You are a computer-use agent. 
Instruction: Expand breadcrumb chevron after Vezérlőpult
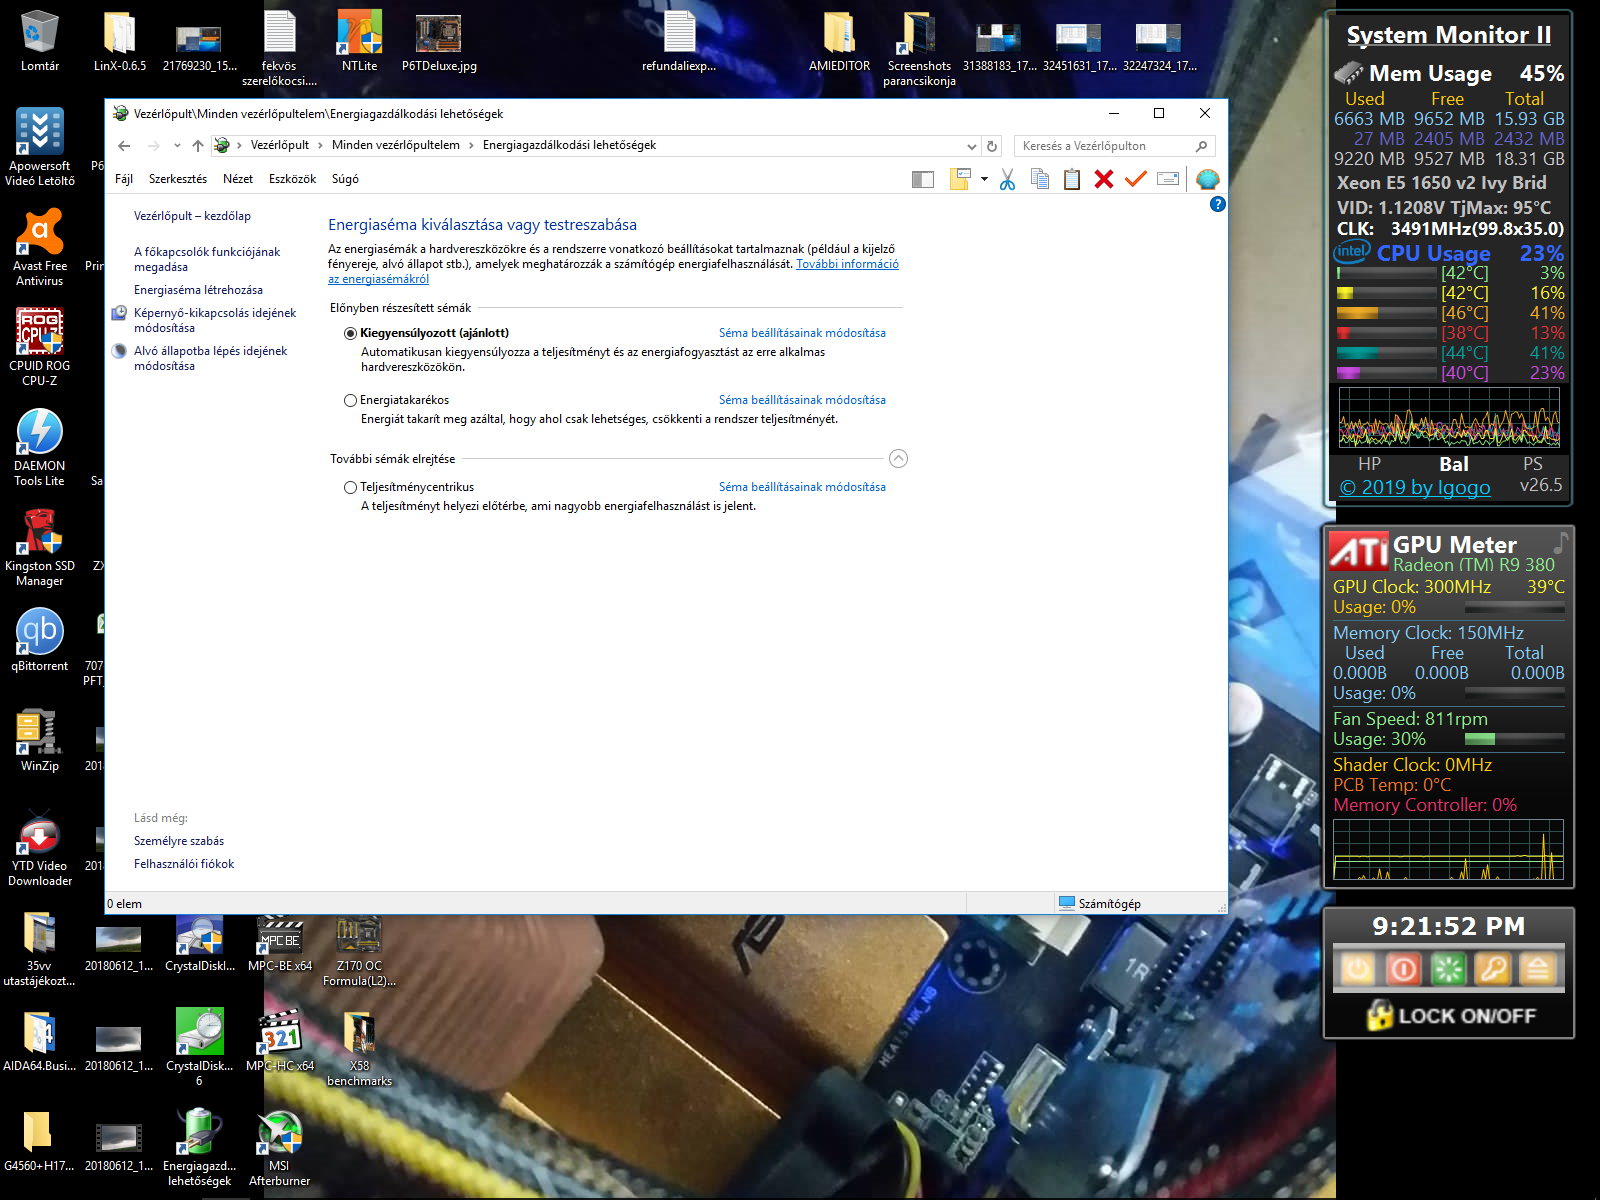pyautogui.click(x=320, y=146)
